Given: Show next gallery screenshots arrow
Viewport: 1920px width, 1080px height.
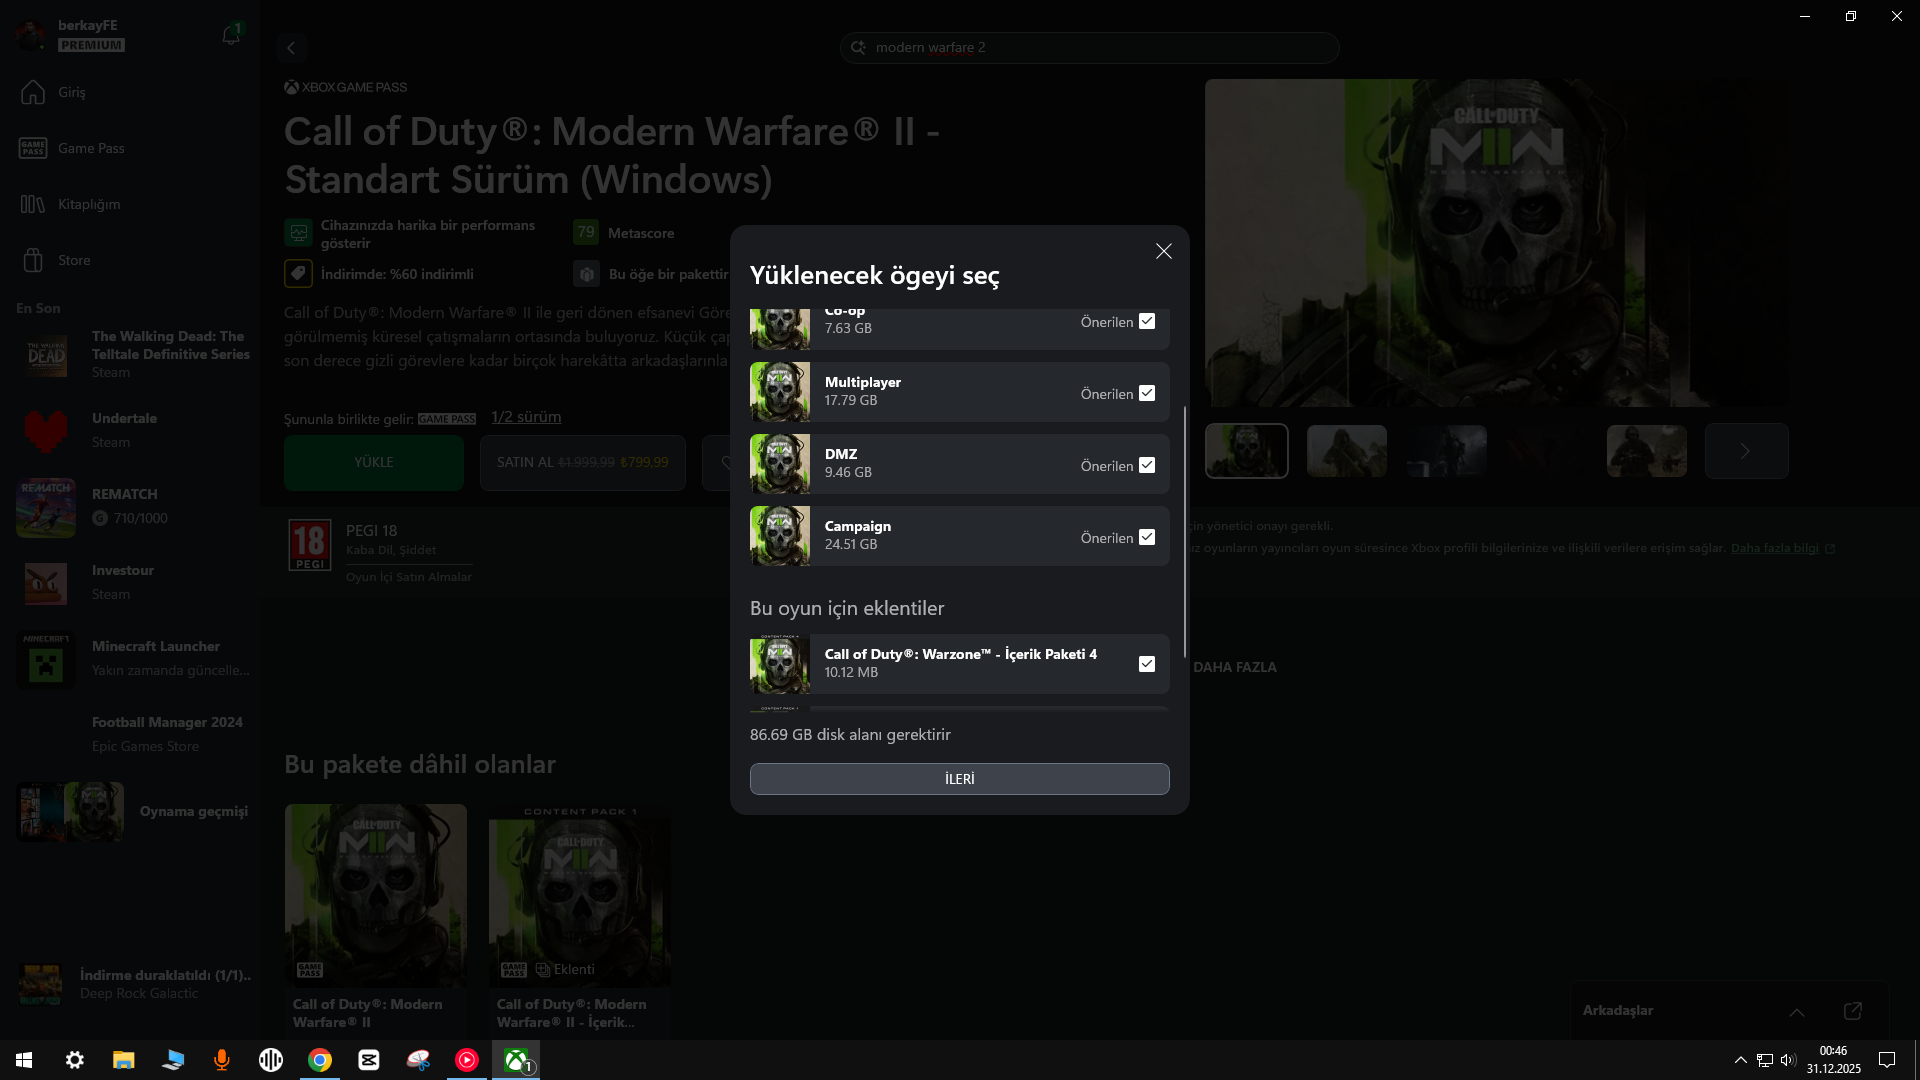Looking at the screenshot, I should [x=1746, y=451].
